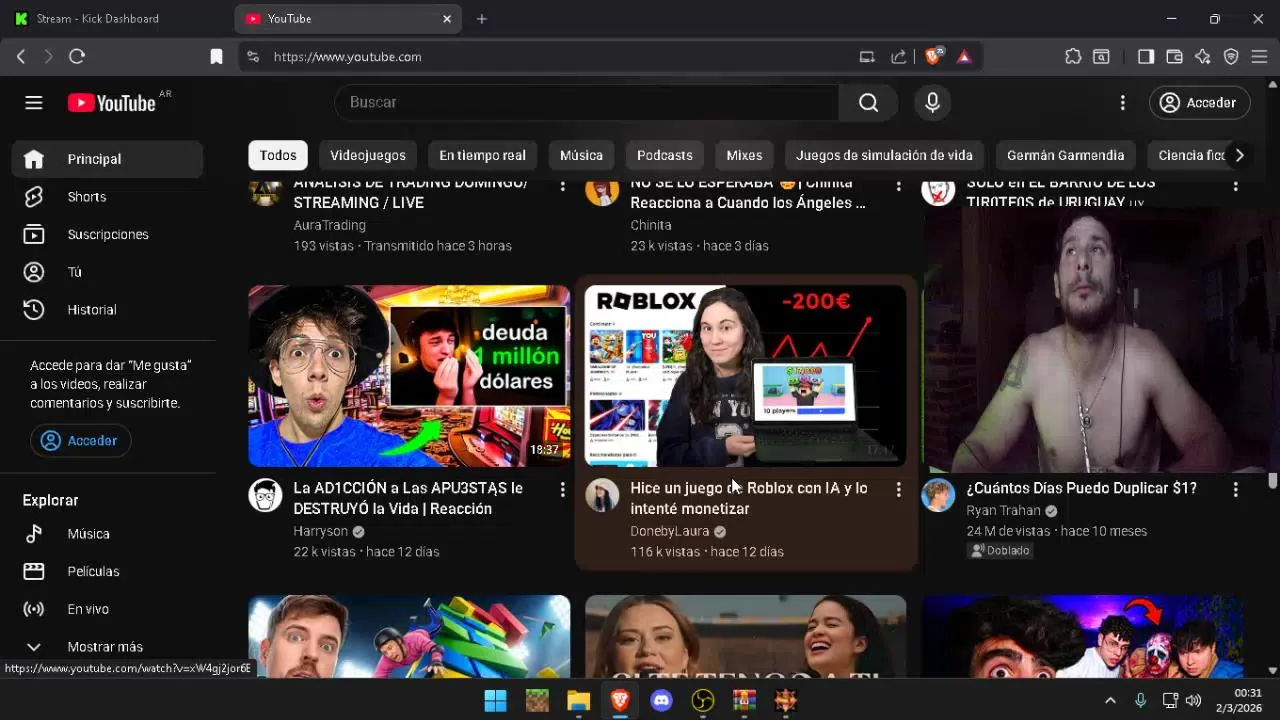Click the bookmark icon in toolbar

tap(216, 57)
